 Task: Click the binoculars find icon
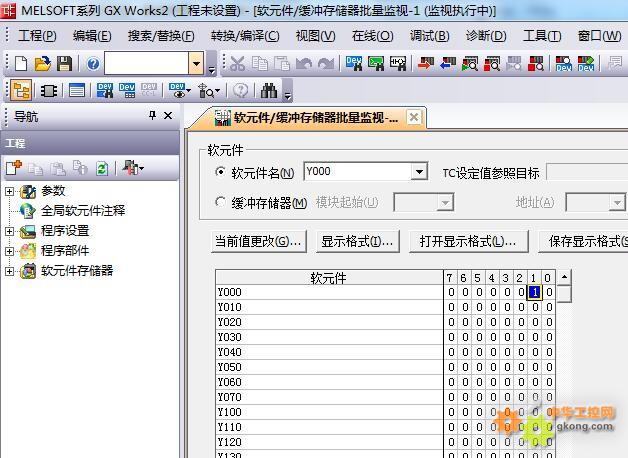coord(269,90)
